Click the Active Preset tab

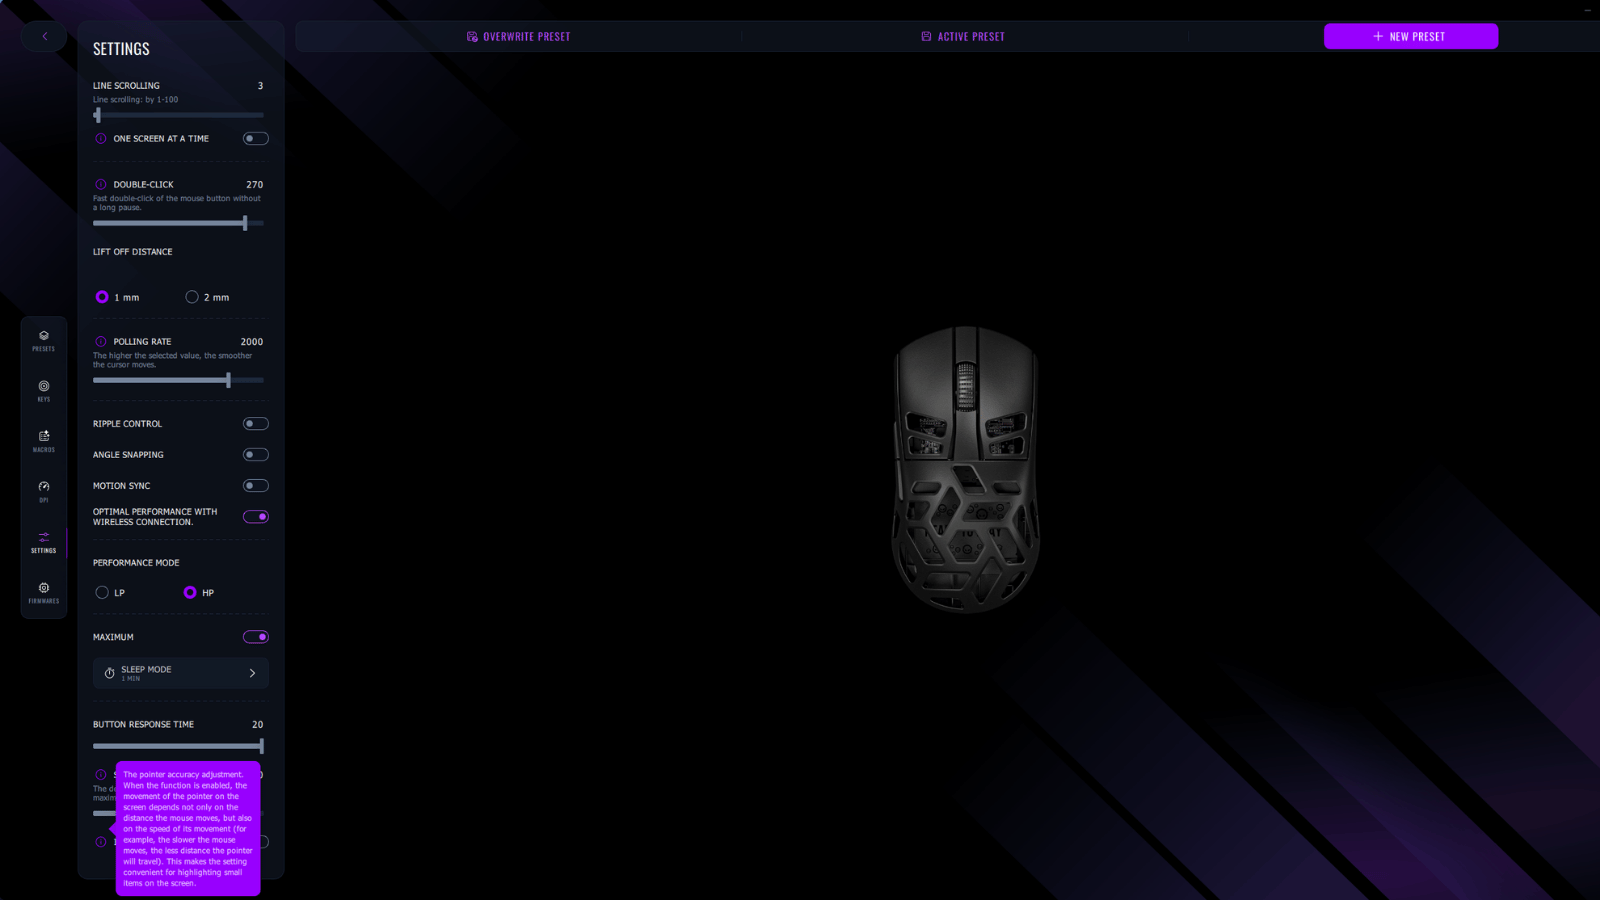(x=963, y=37)
